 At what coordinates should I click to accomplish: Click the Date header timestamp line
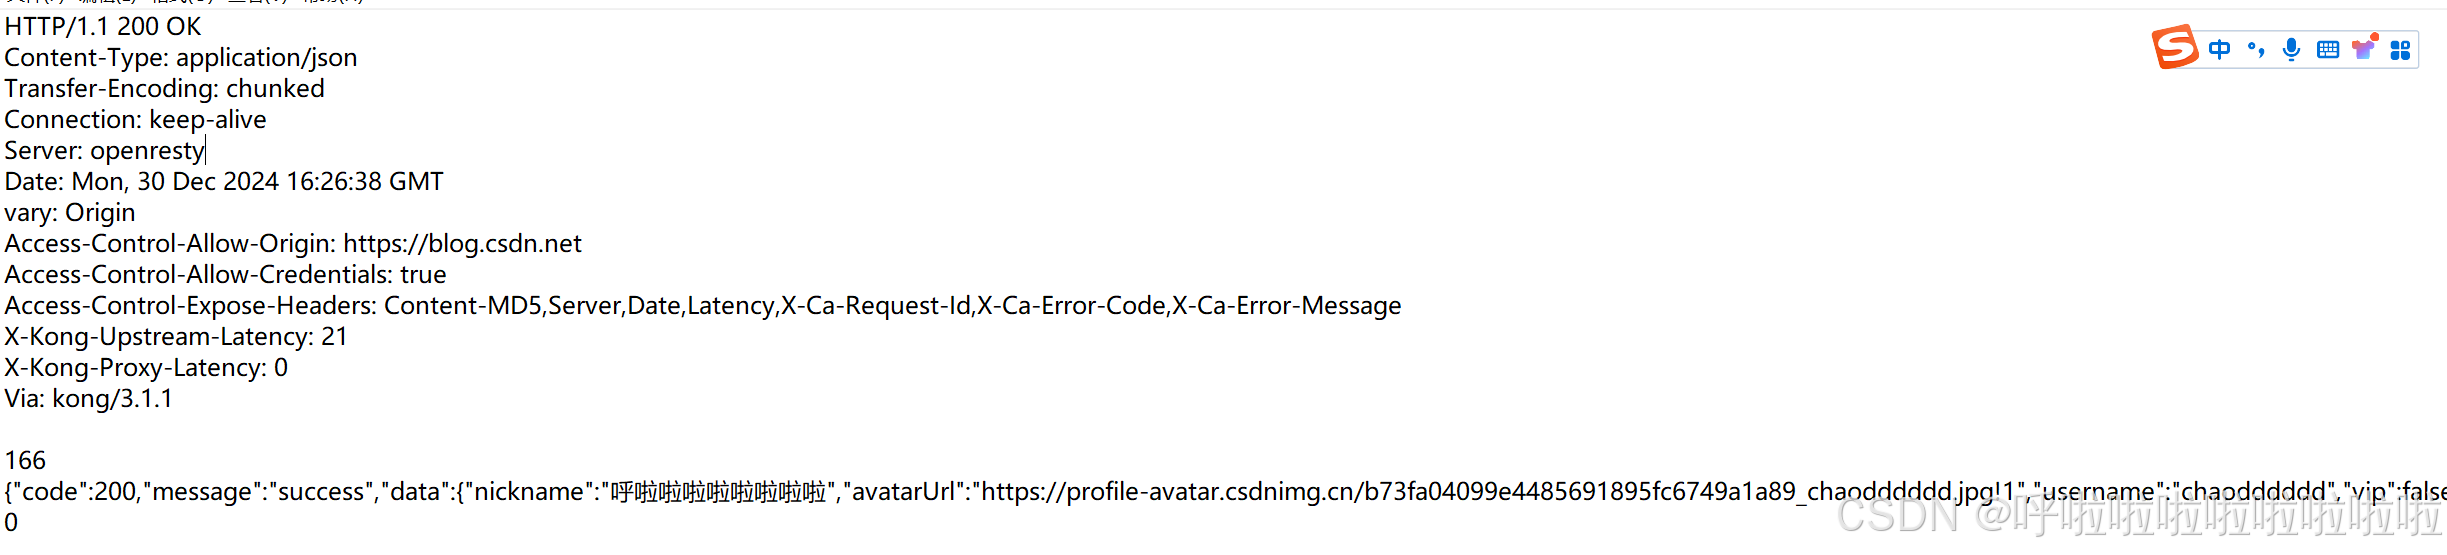pyautogui.click(x=224, y=182)
